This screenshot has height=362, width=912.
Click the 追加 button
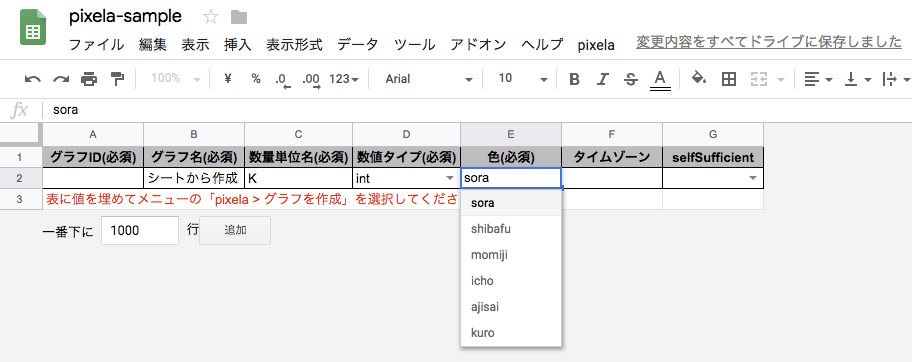click(235, 230)
